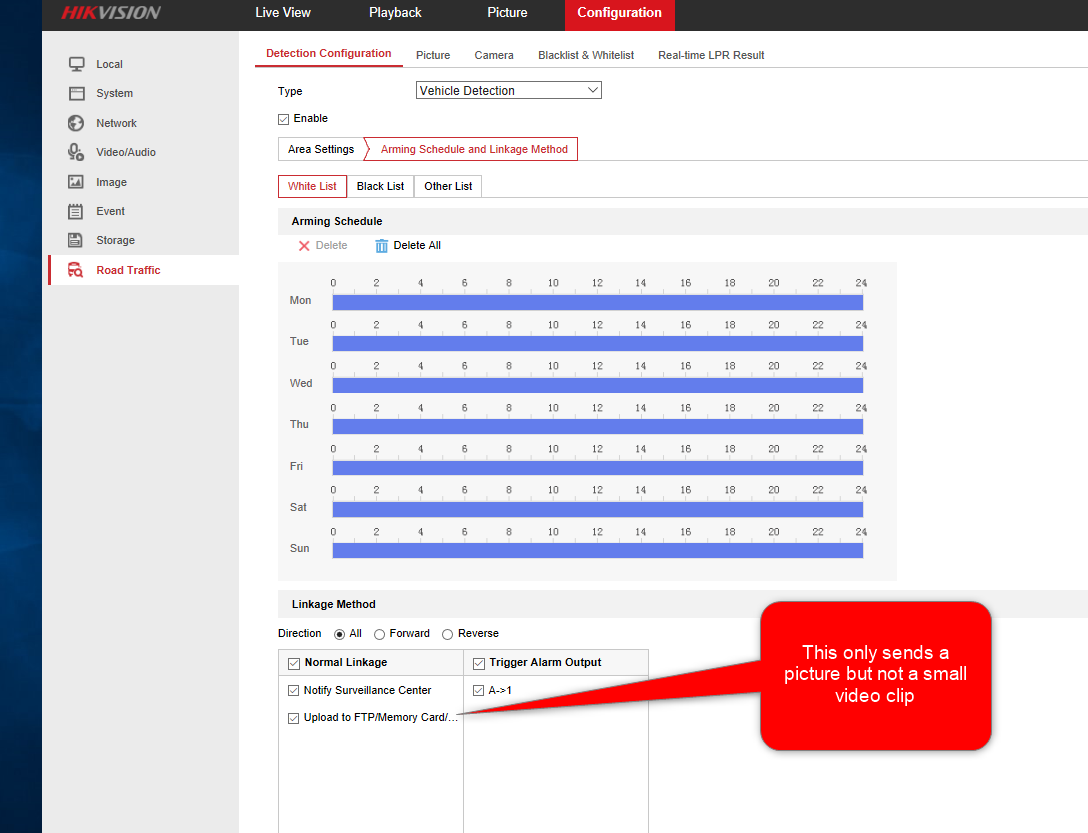Viewport: 1088px width, 833px height.
Task: Click the Network globe icon
Action: pyautogui.click(x=76, y=123)
